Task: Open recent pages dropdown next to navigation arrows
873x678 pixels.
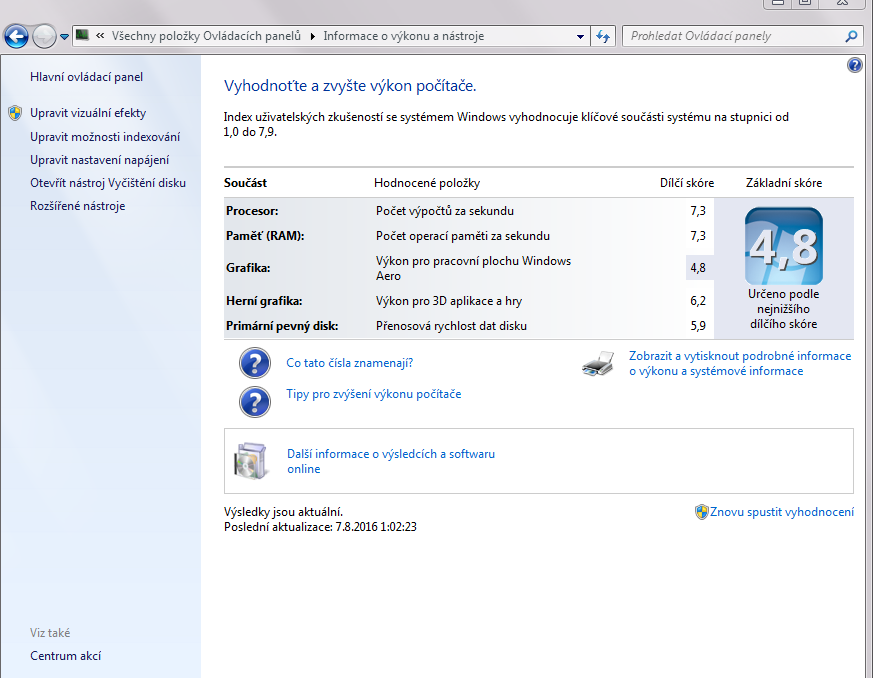Action: (x=65, y=37)
